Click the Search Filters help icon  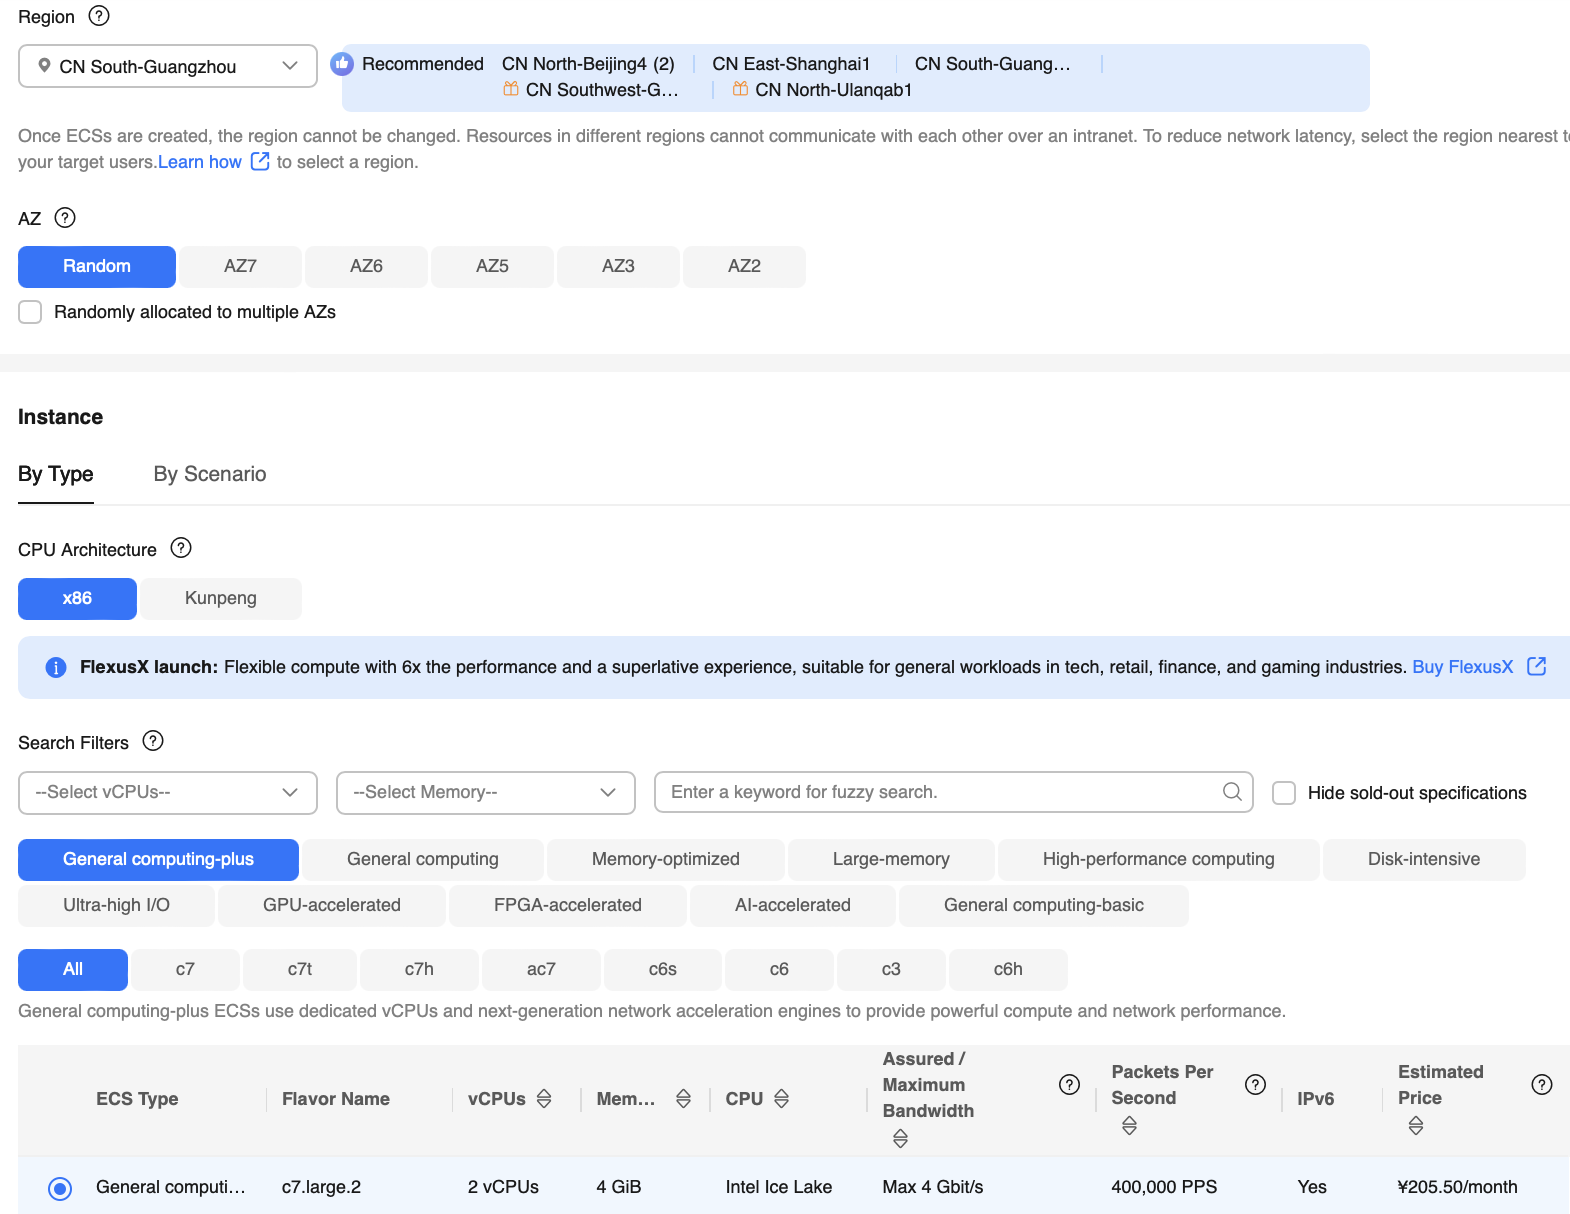click(153, 741)
